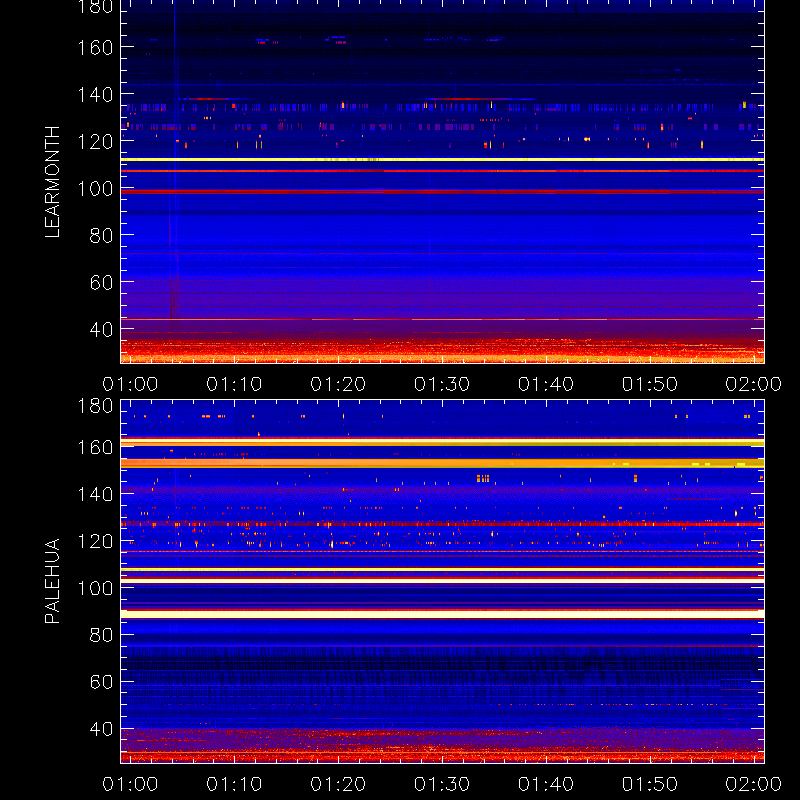Click the thick white band near 88 in PALEHUA
The height and width of the screenshot is (800, 800).
tap(442, 614)
